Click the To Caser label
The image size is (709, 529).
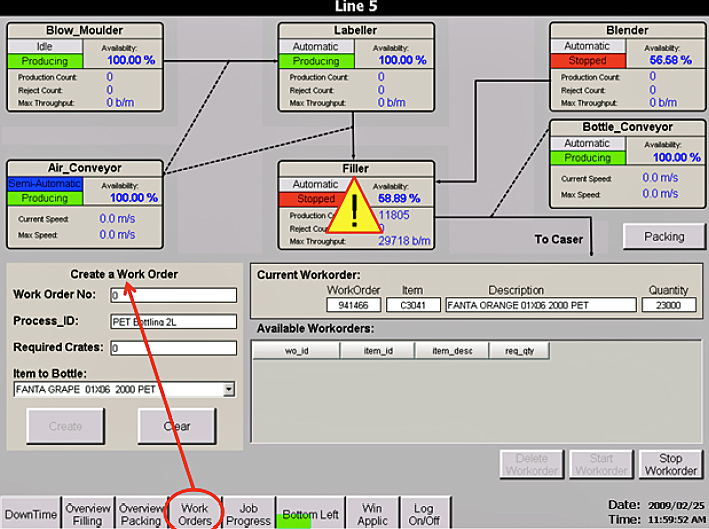point(559,239)
